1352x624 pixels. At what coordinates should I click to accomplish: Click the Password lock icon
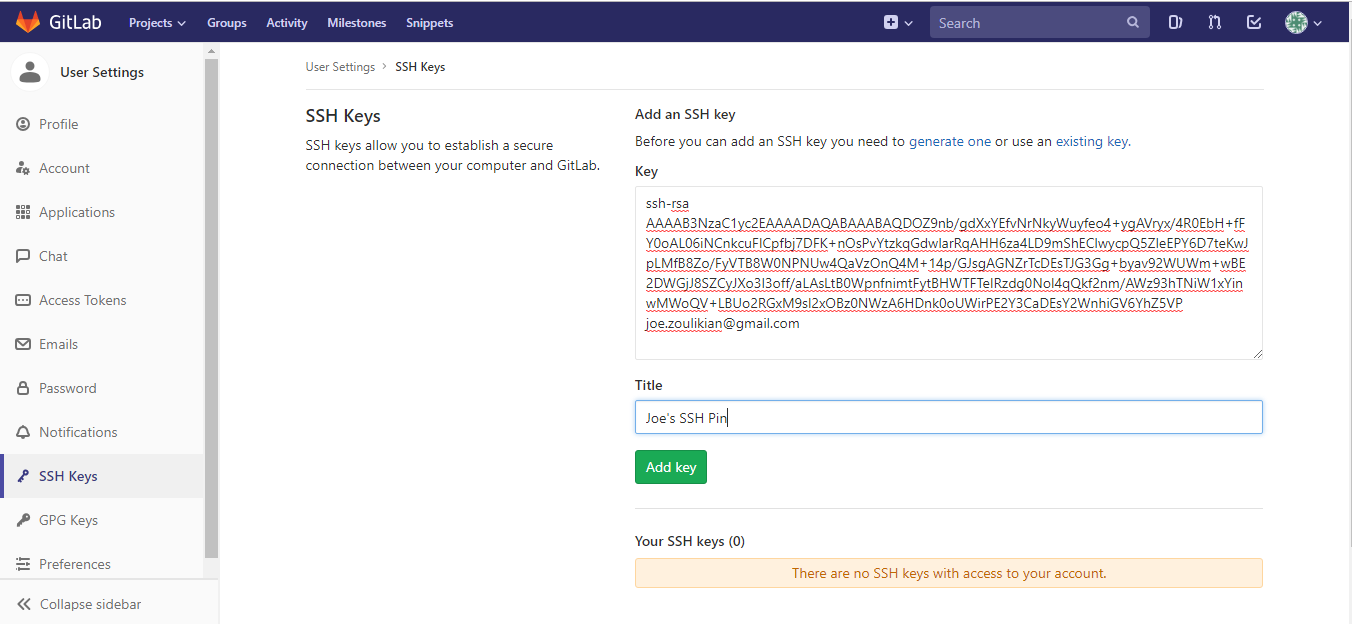[x=23, y=388]
